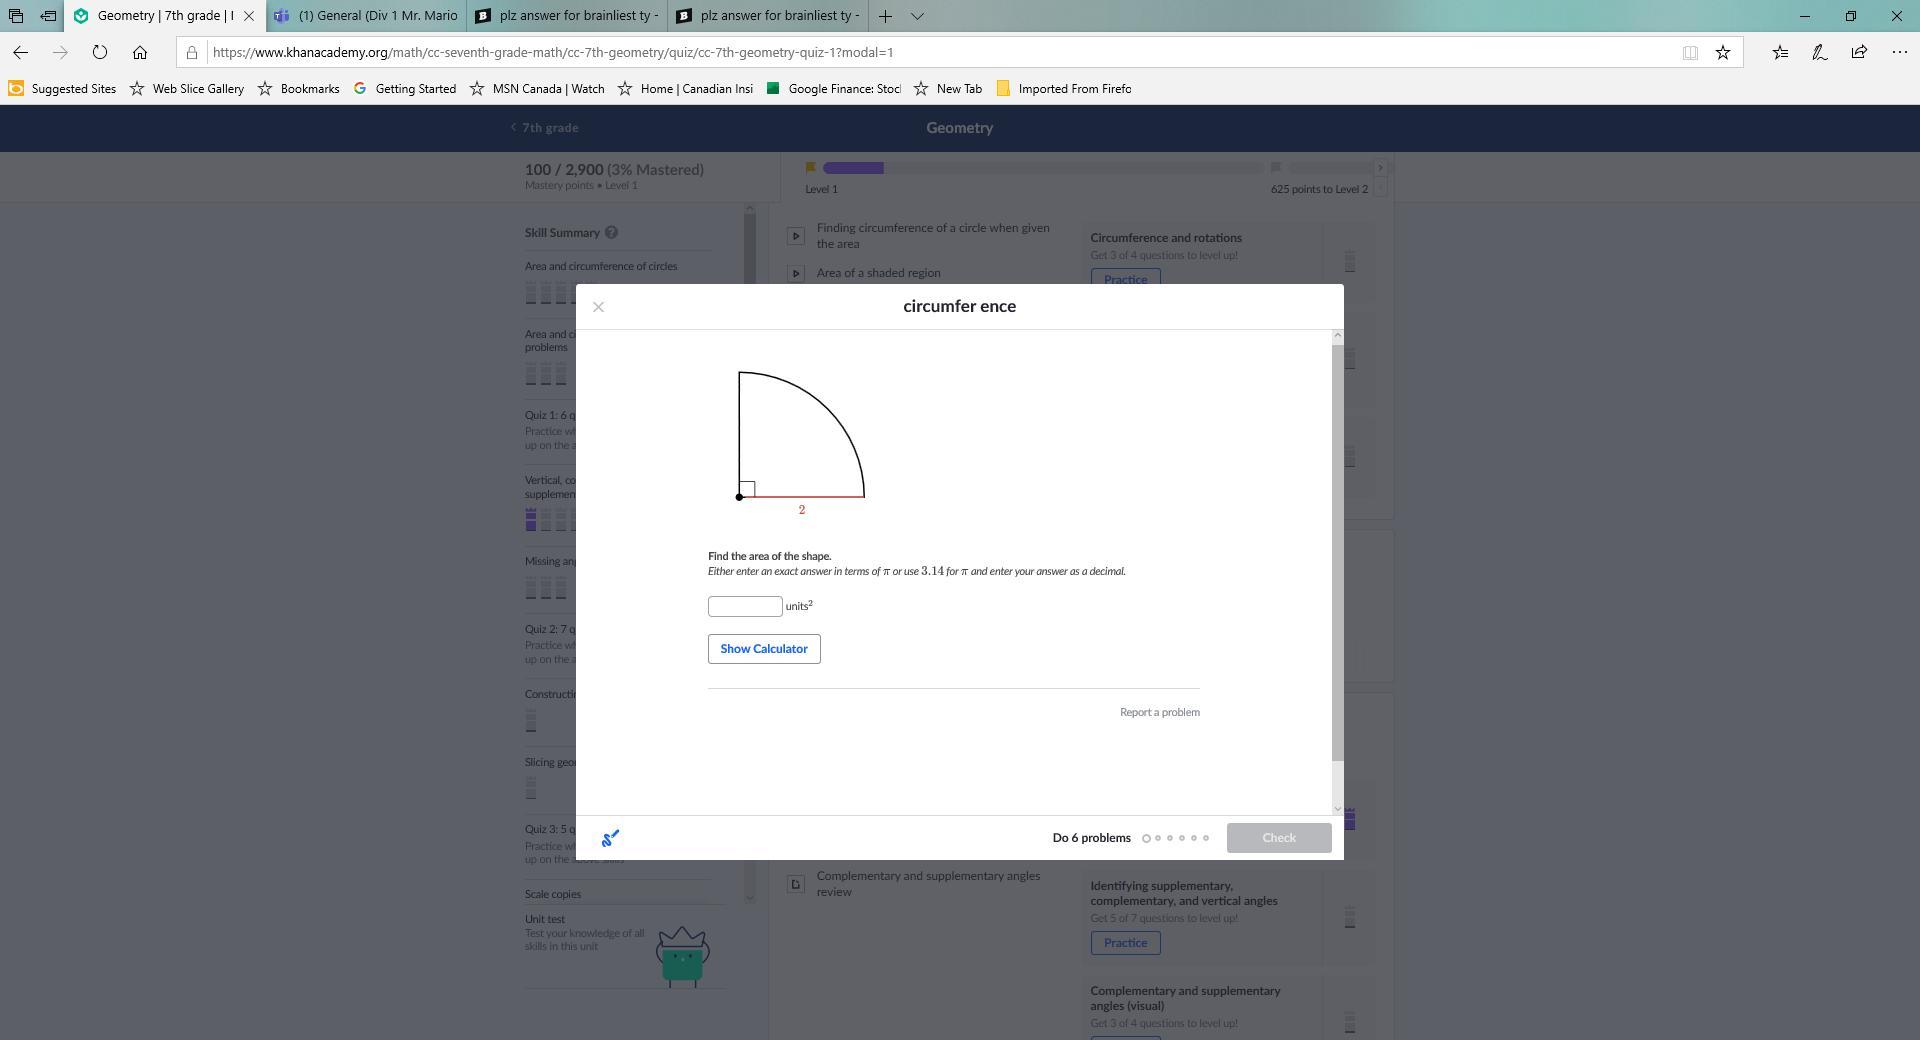The image size is (1920, 1040).
Task: Switch to second plz answer for brainliest tab
Action: 768,16
